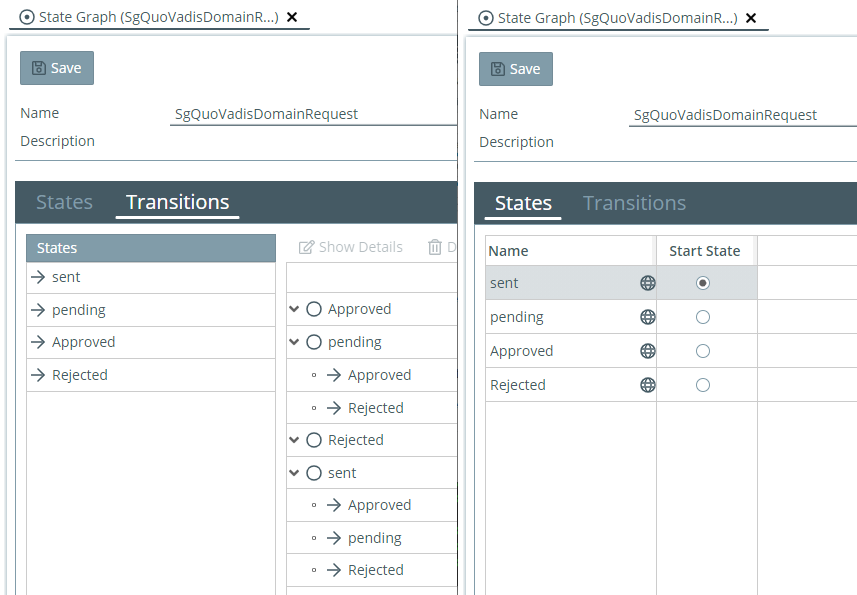Click the globe icon beside the sent state
Screen dimensions: 857x595
point(647,283)
